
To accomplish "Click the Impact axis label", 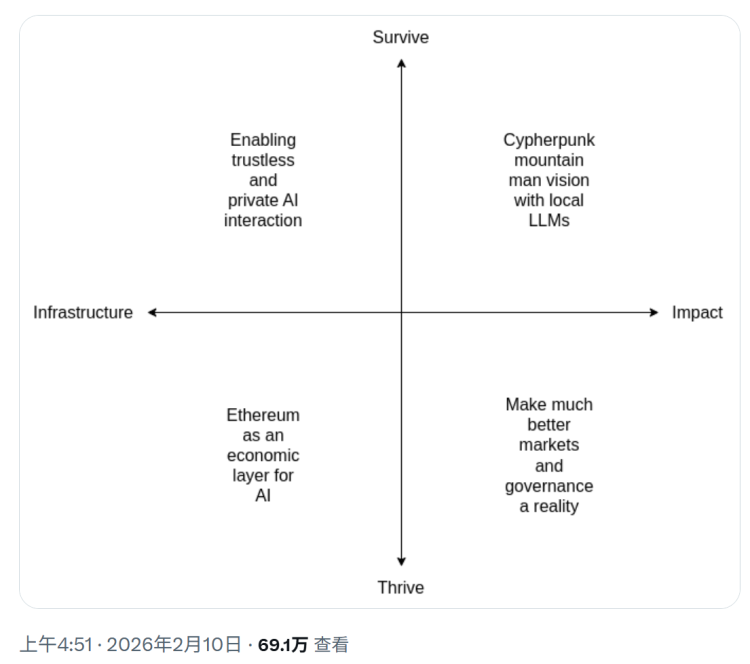I will click(x=696, y=312).
